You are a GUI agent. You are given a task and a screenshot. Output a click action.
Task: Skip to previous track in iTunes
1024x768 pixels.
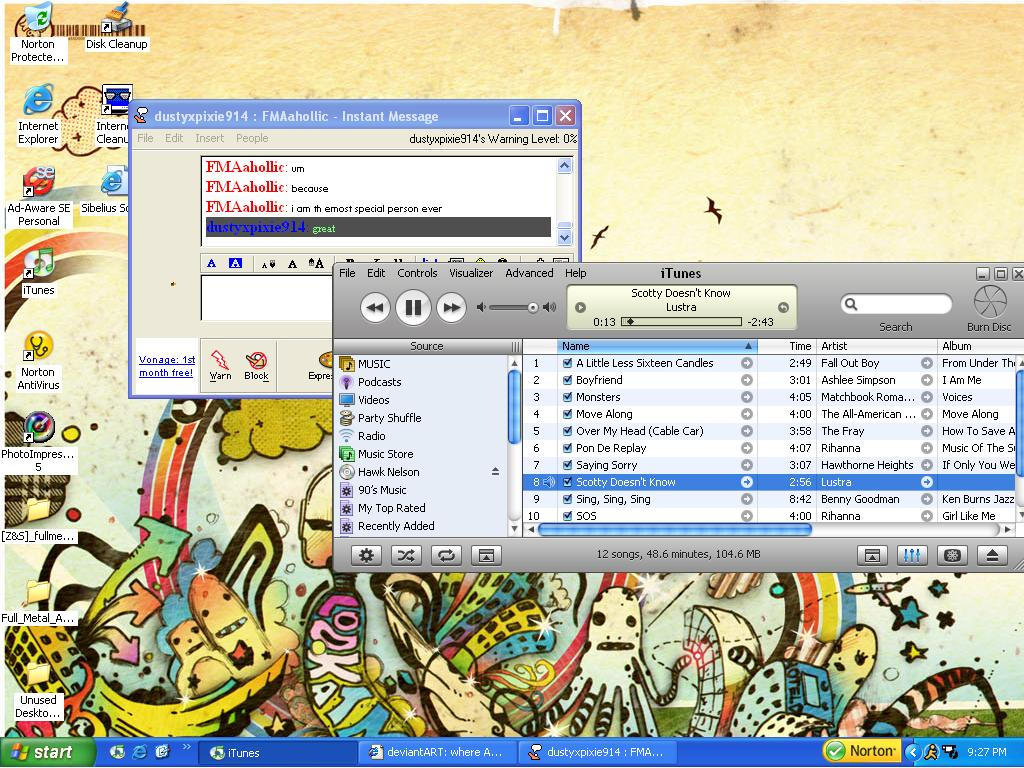[x=375, y=308]
